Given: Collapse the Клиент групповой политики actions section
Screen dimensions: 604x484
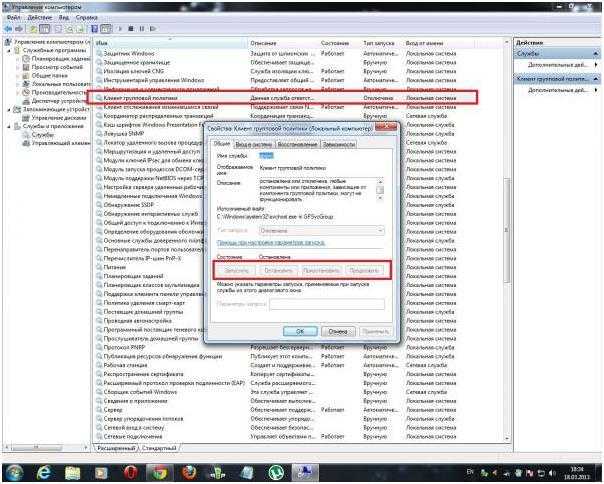Looking at the screenshot, I should (596, 79).
